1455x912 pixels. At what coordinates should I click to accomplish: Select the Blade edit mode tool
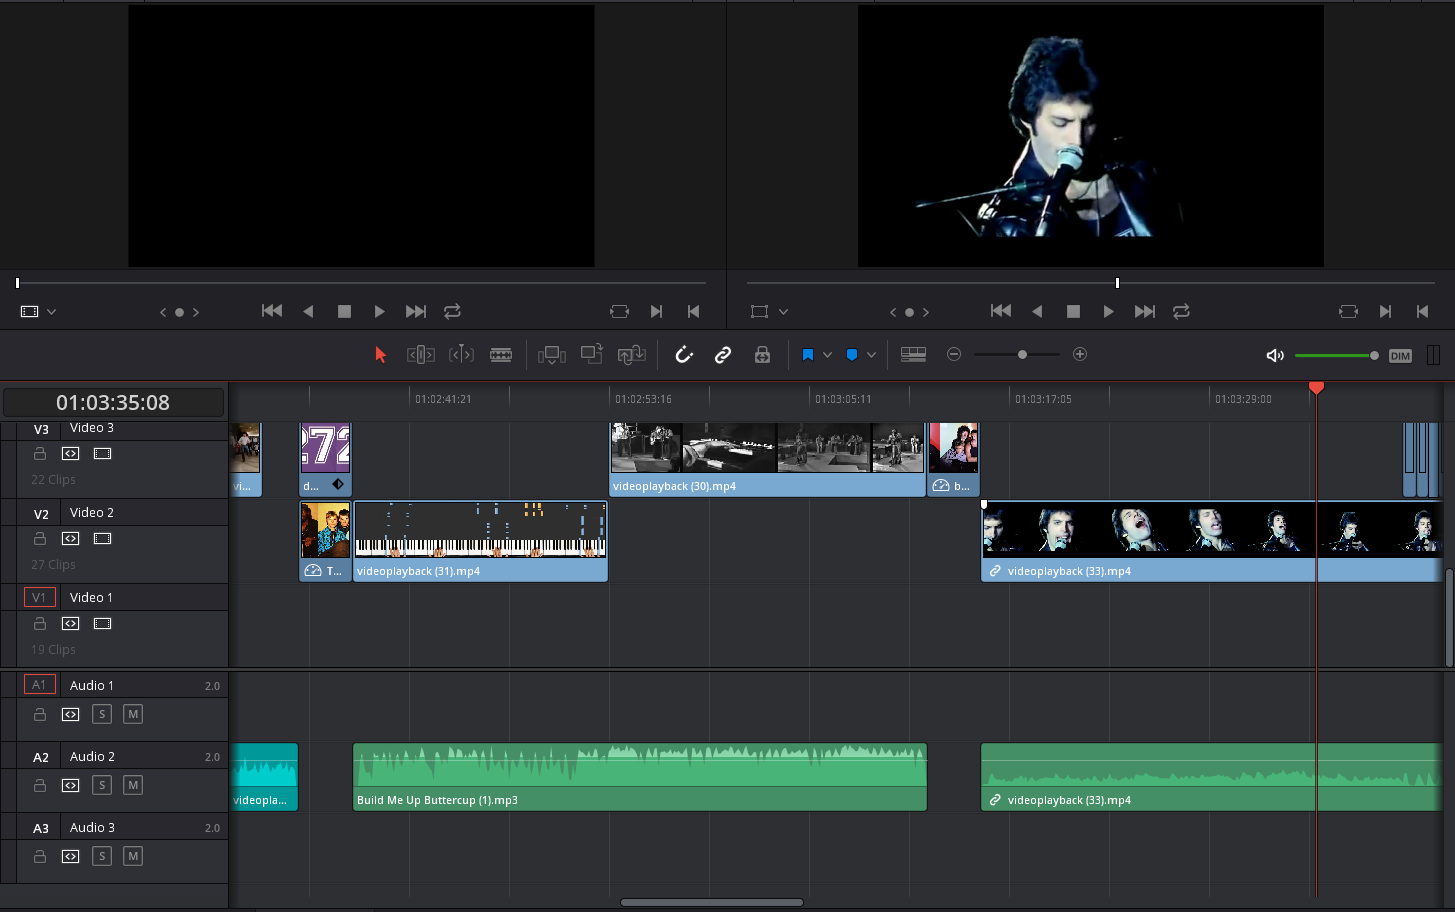point(501,354)
